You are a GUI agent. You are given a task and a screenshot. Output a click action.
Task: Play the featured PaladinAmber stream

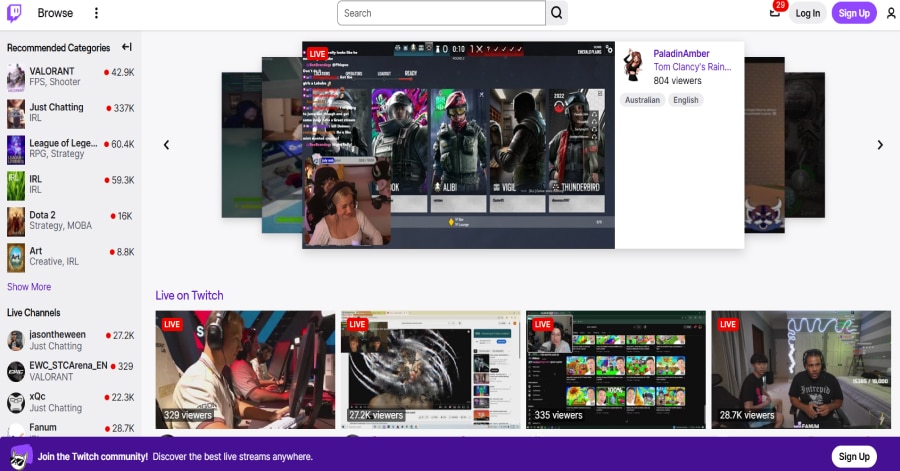click(x=458, y=145)
